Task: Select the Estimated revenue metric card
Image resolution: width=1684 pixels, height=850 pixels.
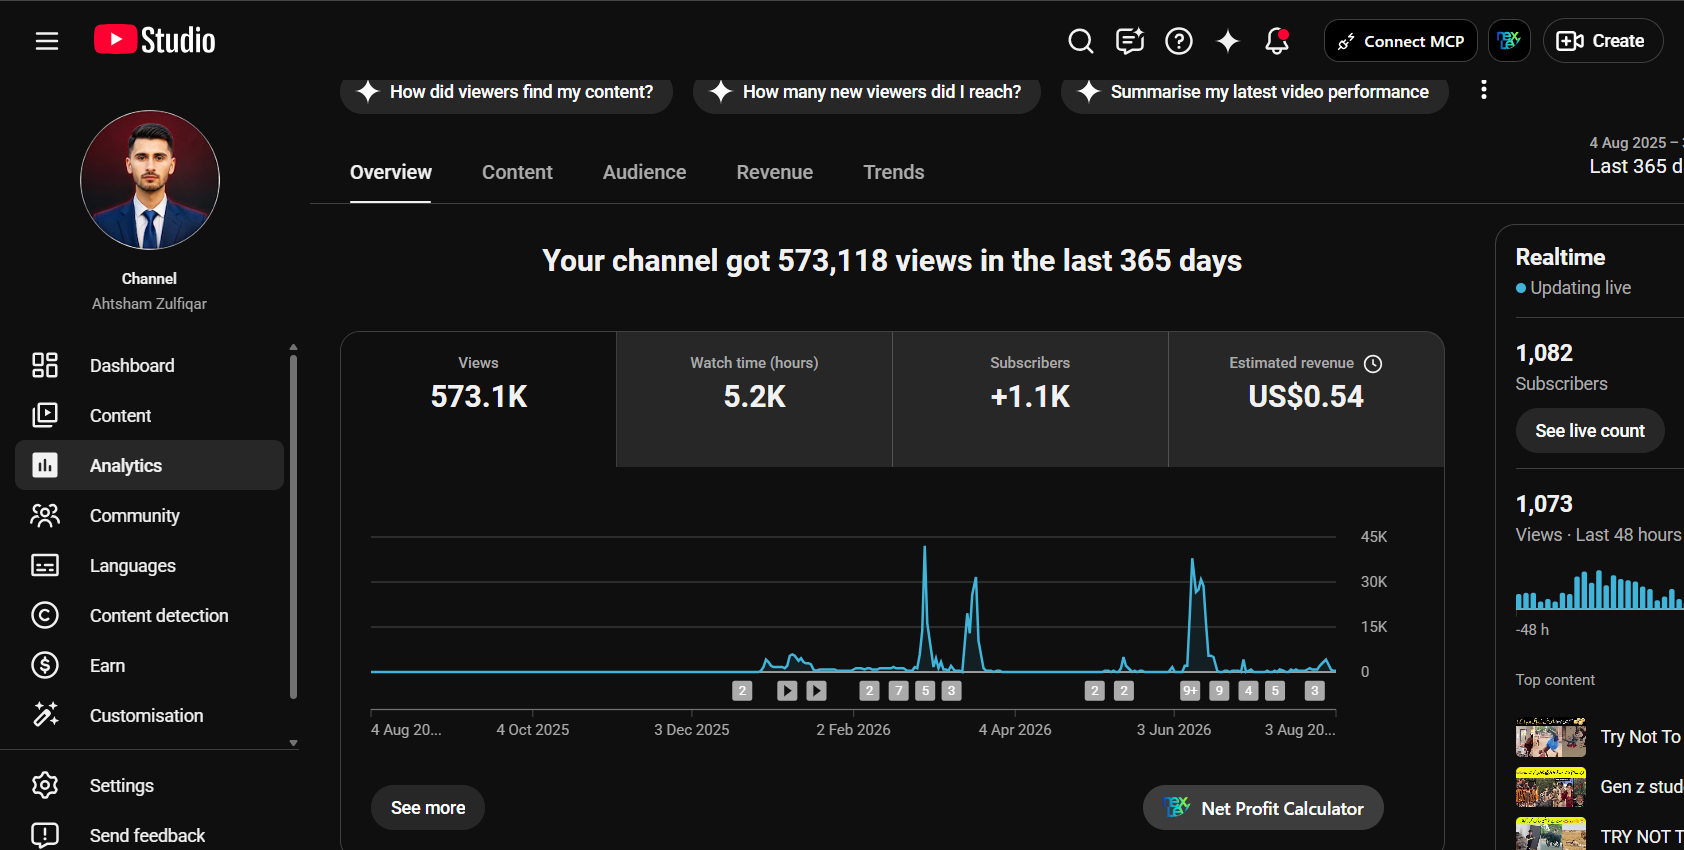Action: click(1306, 399)
